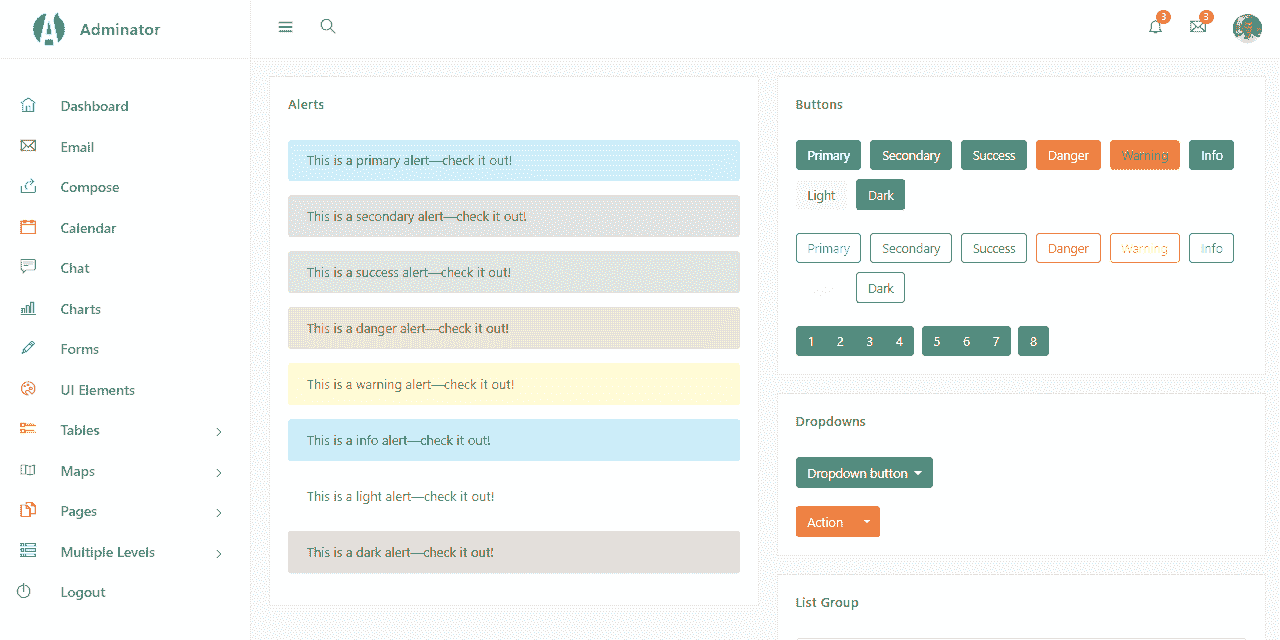The height and width of the screenshot is (640, 1280).
Task: Expand the Tables submenu chevron
Action: 219,431
